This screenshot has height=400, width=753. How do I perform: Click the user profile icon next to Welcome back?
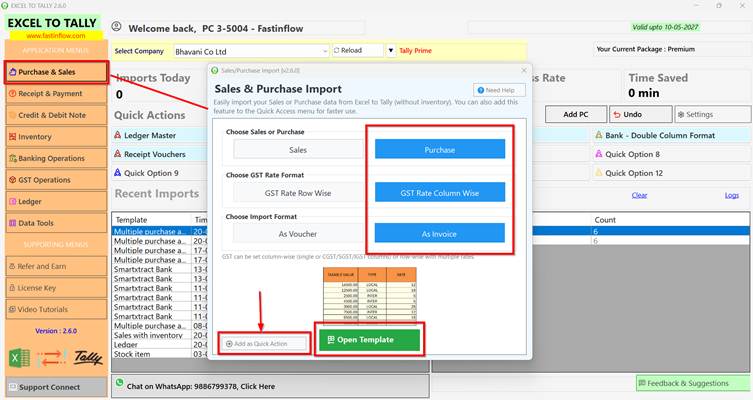pyautogui.click(x=116, y=27)
